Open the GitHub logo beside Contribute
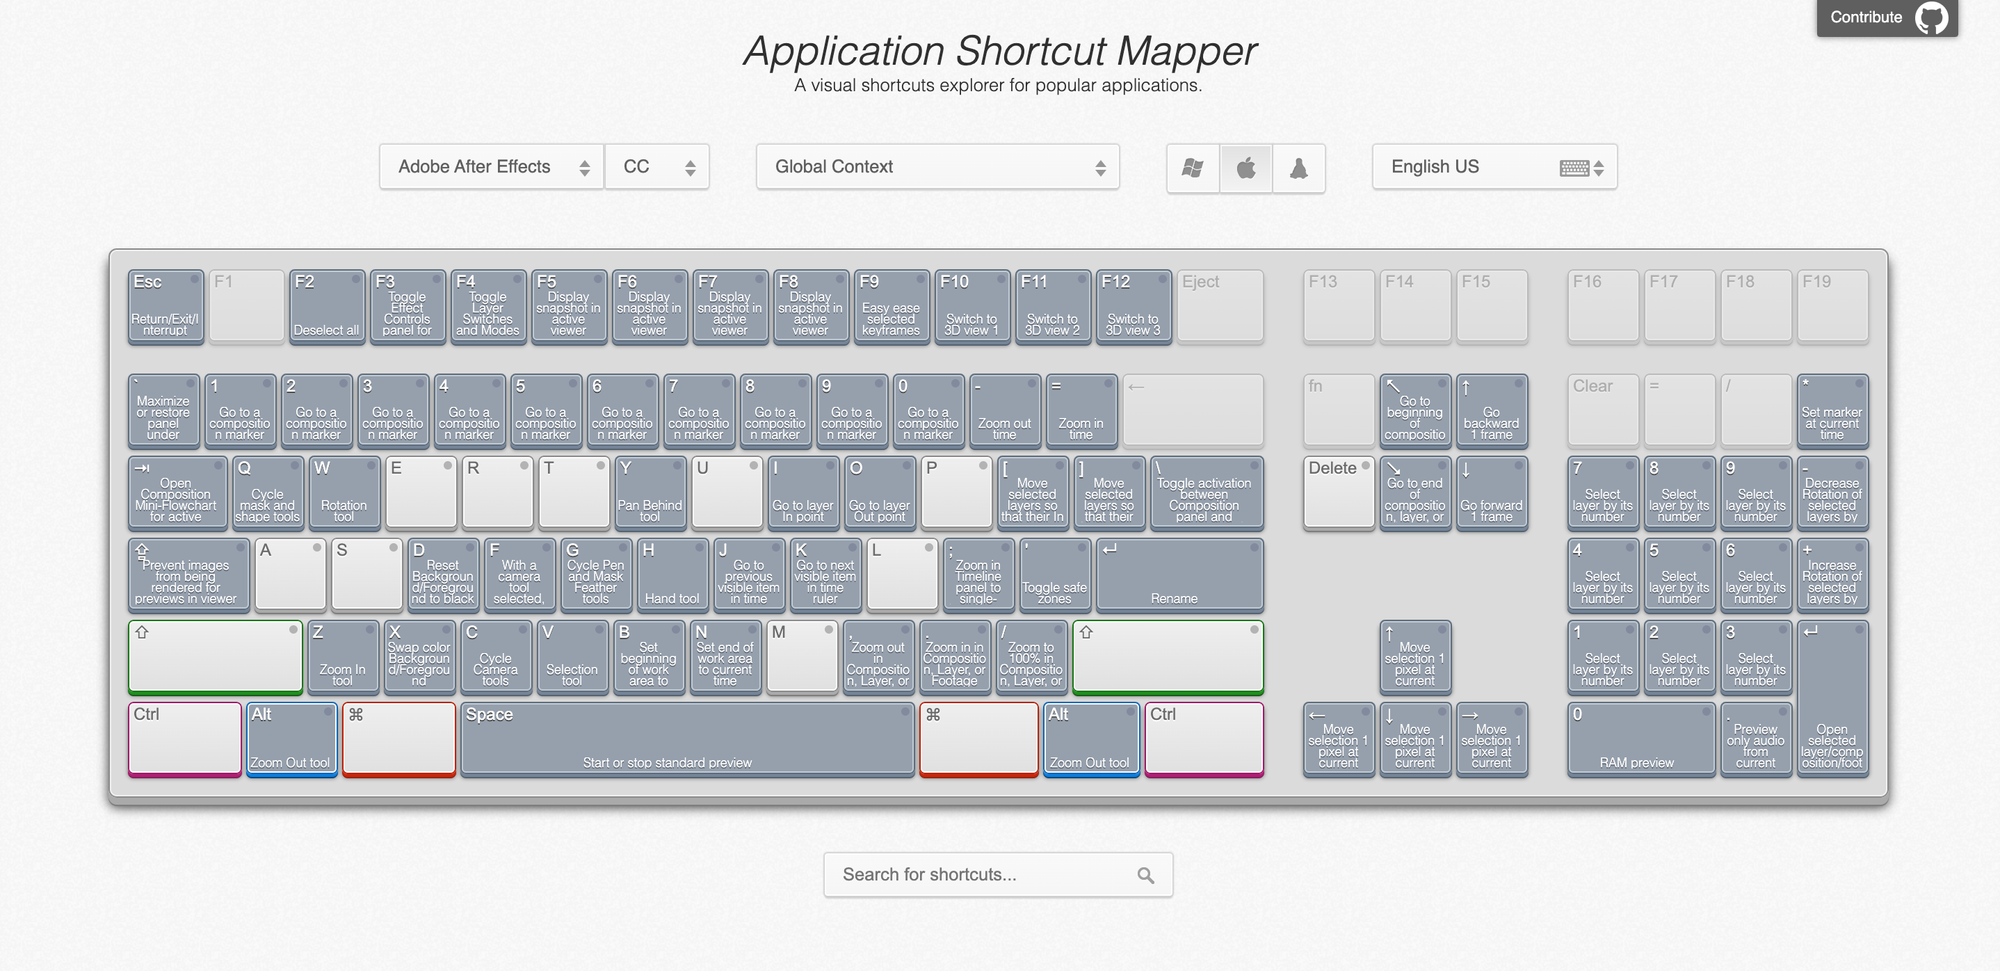Screen dimensions: 2000x971 pos(1932,18)
